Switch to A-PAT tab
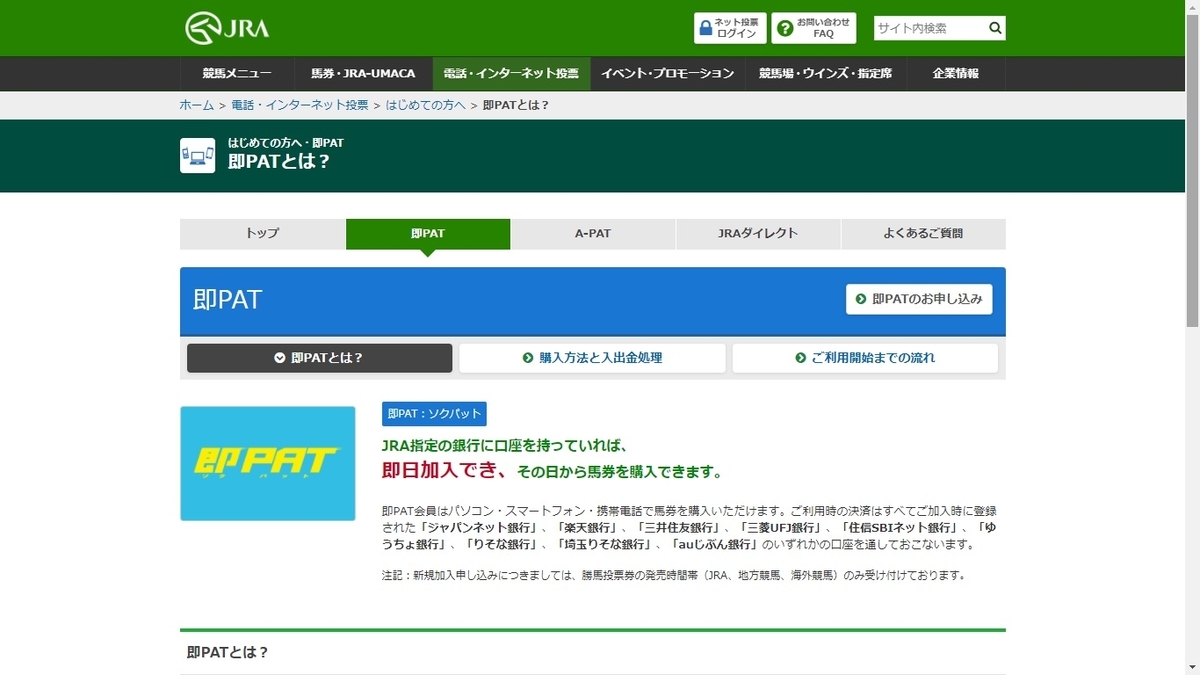This screenshot has width=1200, height=675. 593,234
